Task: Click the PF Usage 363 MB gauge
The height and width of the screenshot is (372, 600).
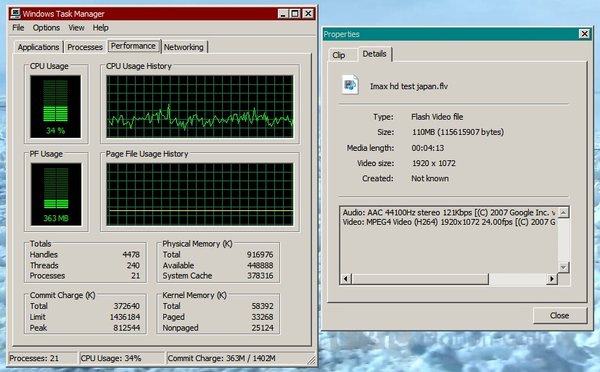Action: coord(56,194)
